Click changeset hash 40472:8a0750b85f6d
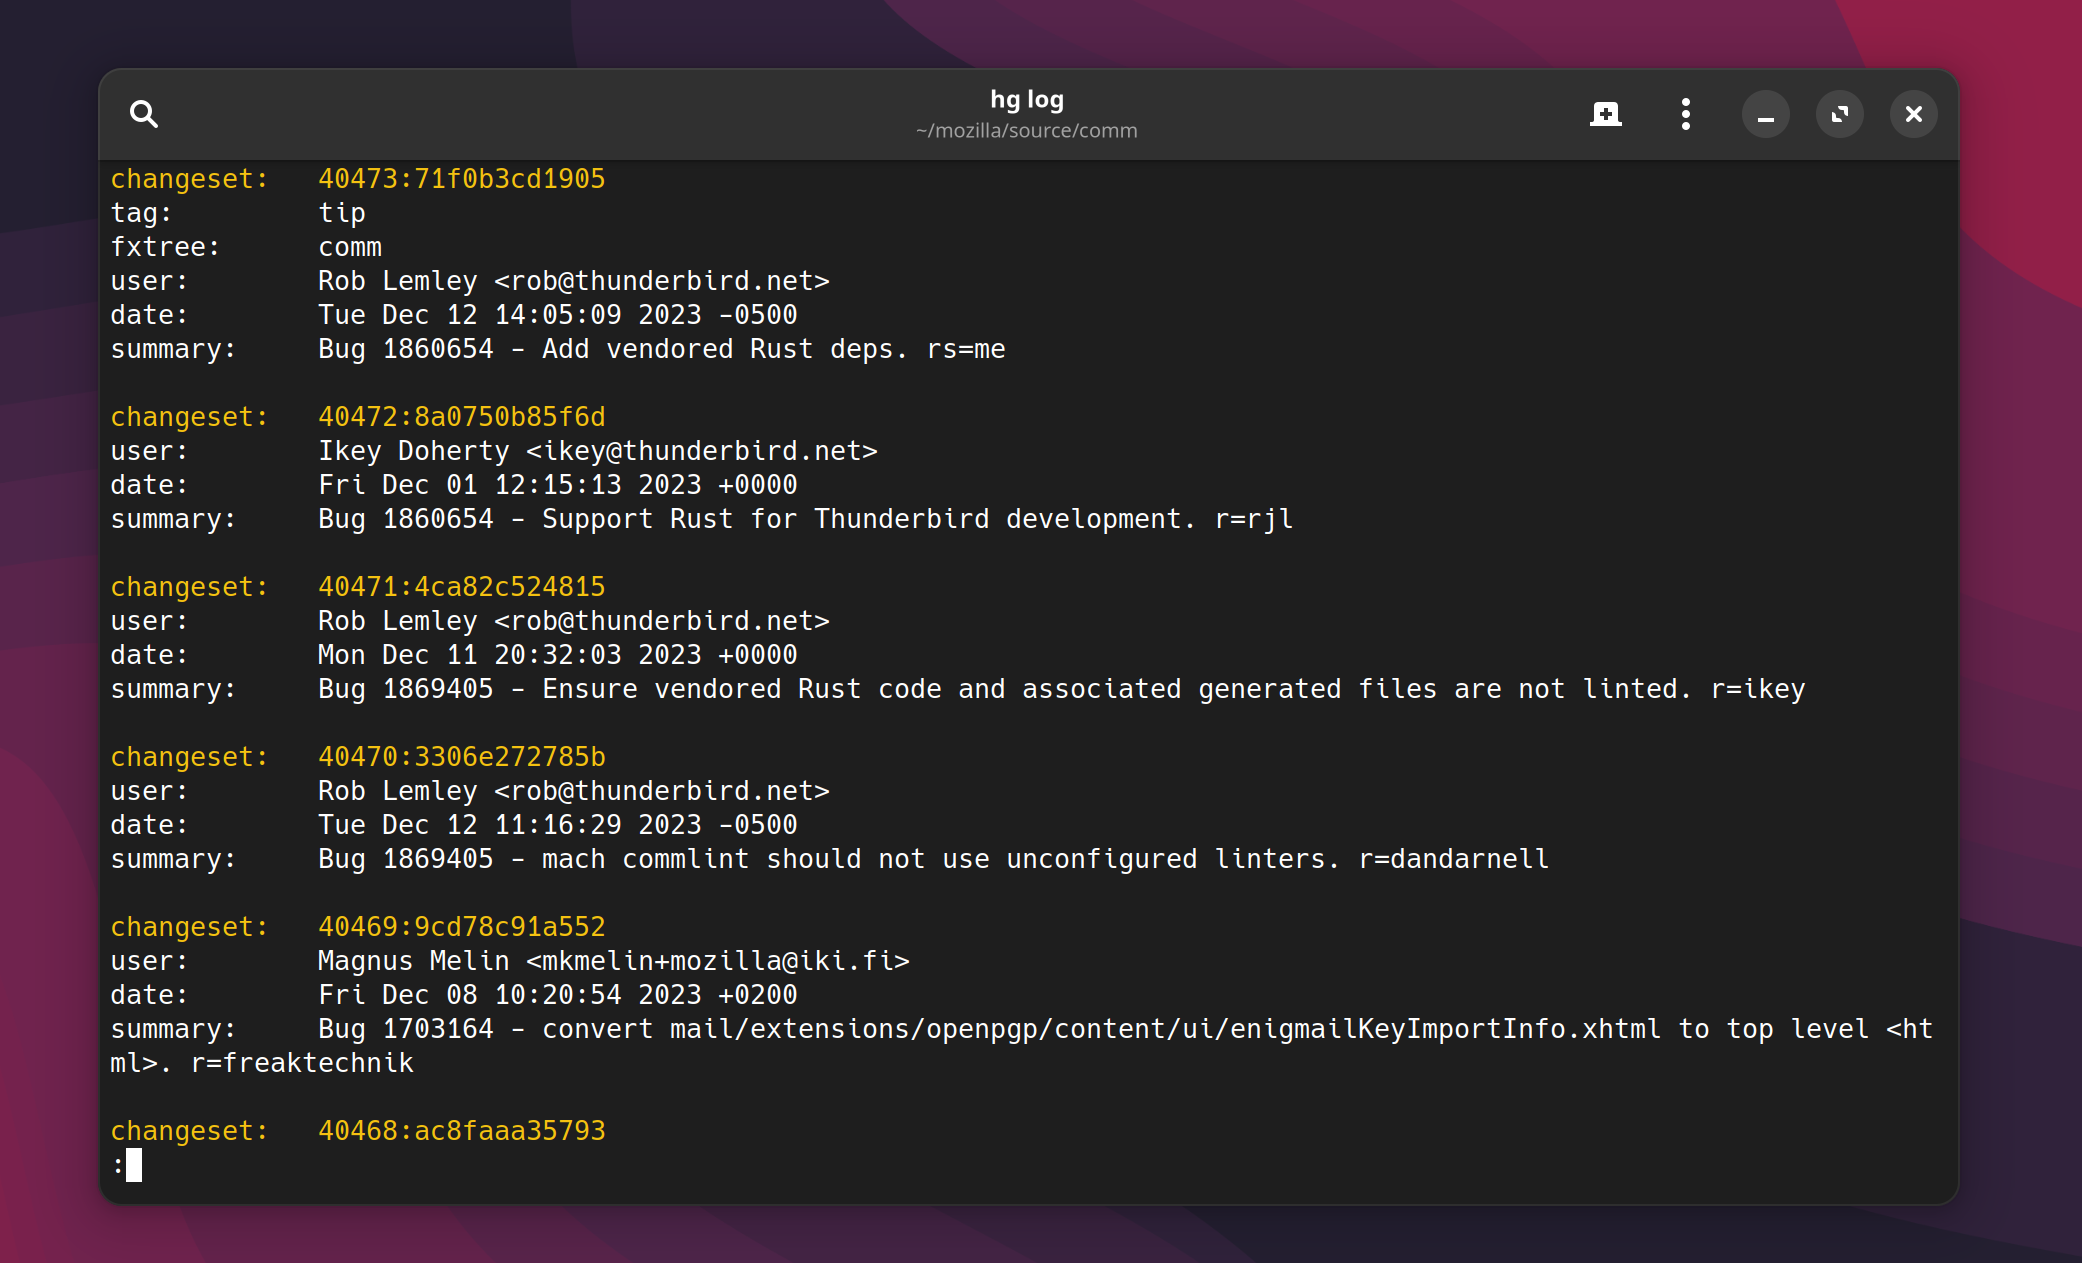This screenshot has width=2082, height=1263. (461, 417)
